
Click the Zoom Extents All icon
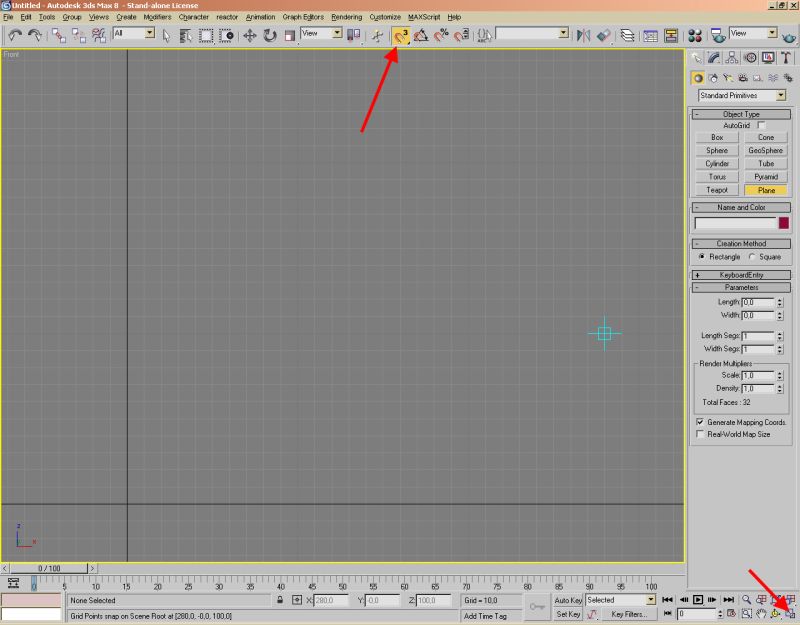tap(789, 598)
